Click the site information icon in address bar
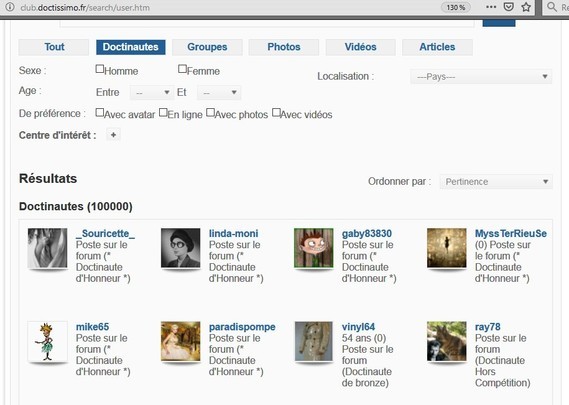 pos(10,7)
